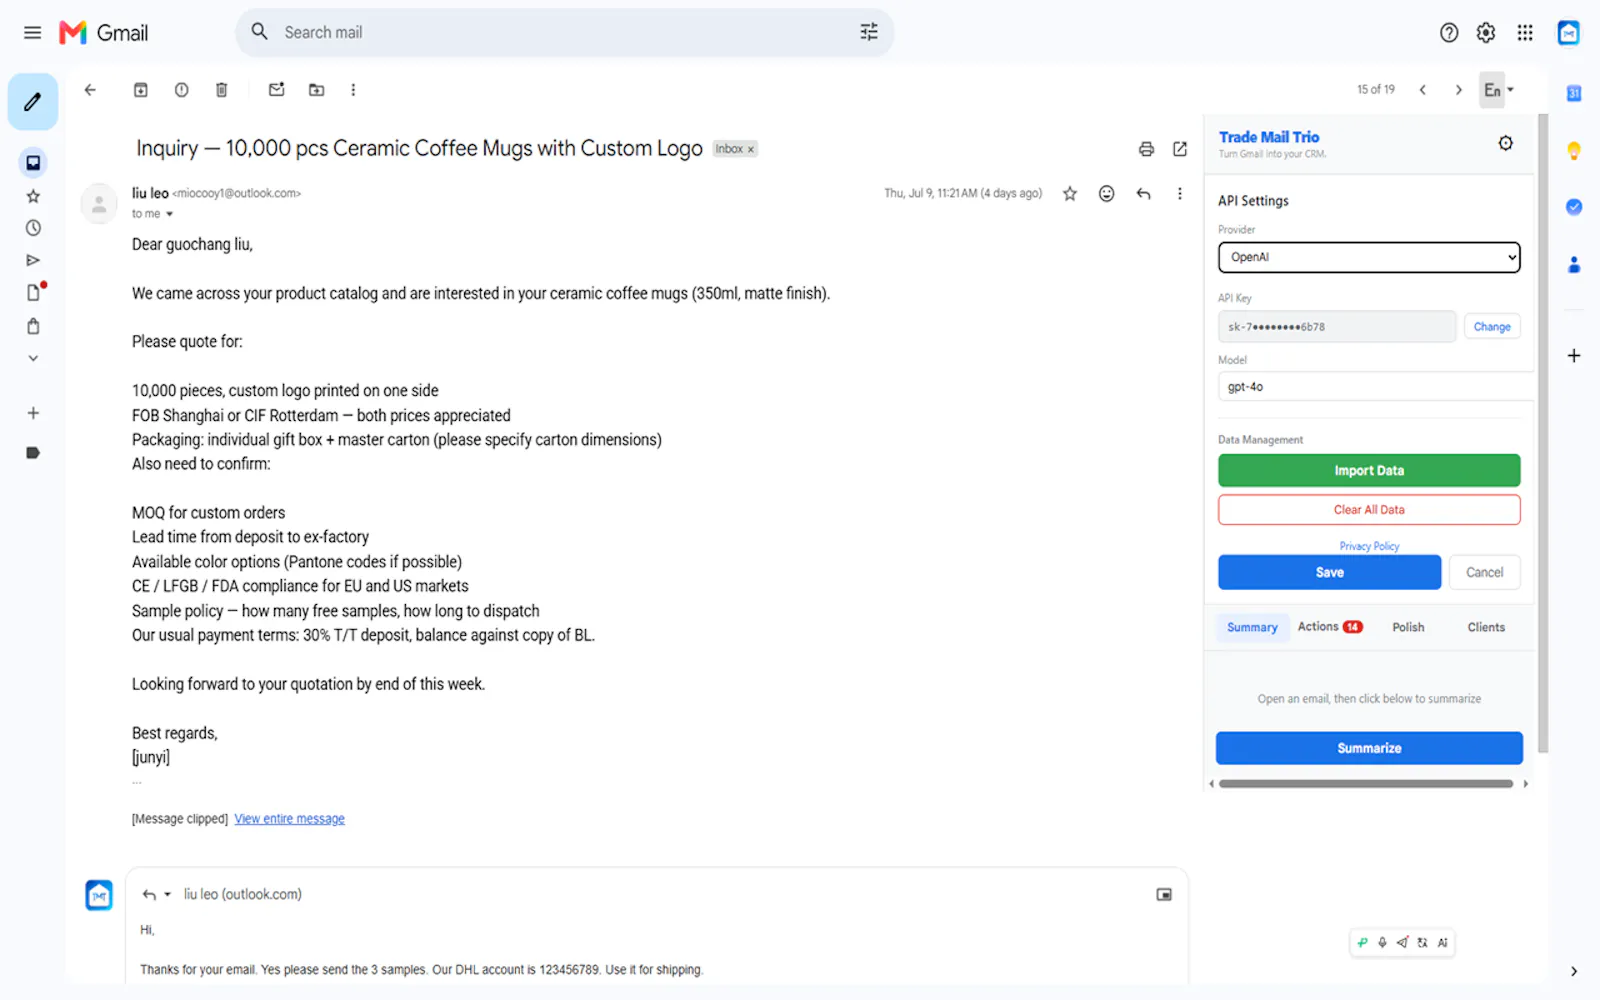The width and height of the screenshot is (1600, 1000).
Task: Open Google apps grid
Action: pyautogui.click(x=1525, y=33)
